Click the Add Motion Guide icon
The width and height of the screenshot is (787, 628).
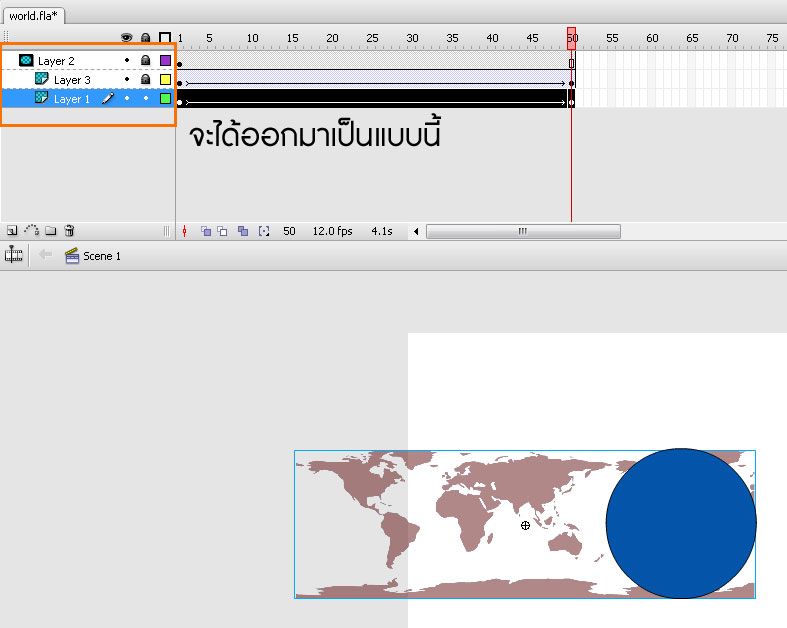point(32,230)
